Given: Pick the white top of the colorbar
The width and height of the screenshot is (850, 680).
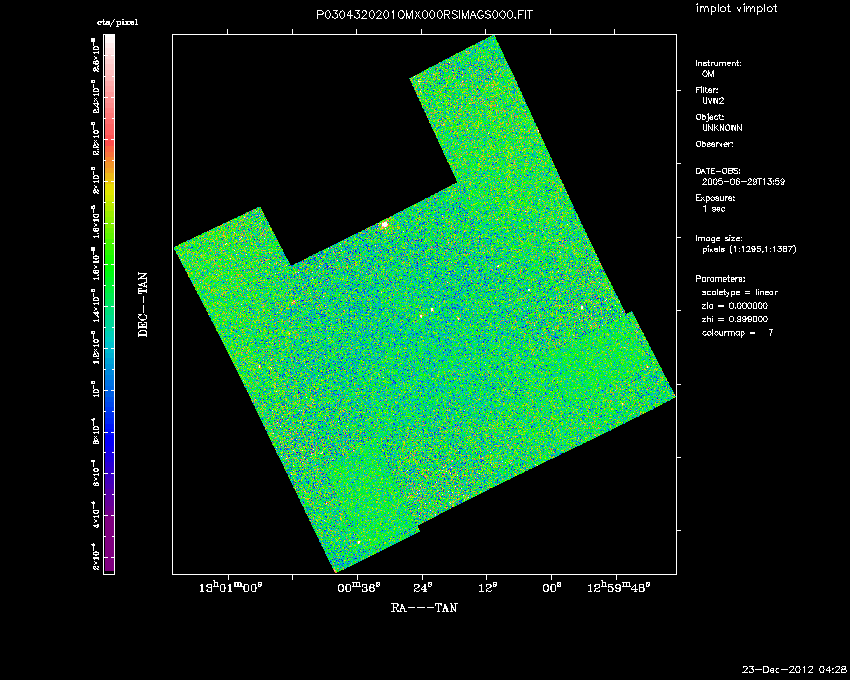Looking at the screenshot, I should point(109,41).
